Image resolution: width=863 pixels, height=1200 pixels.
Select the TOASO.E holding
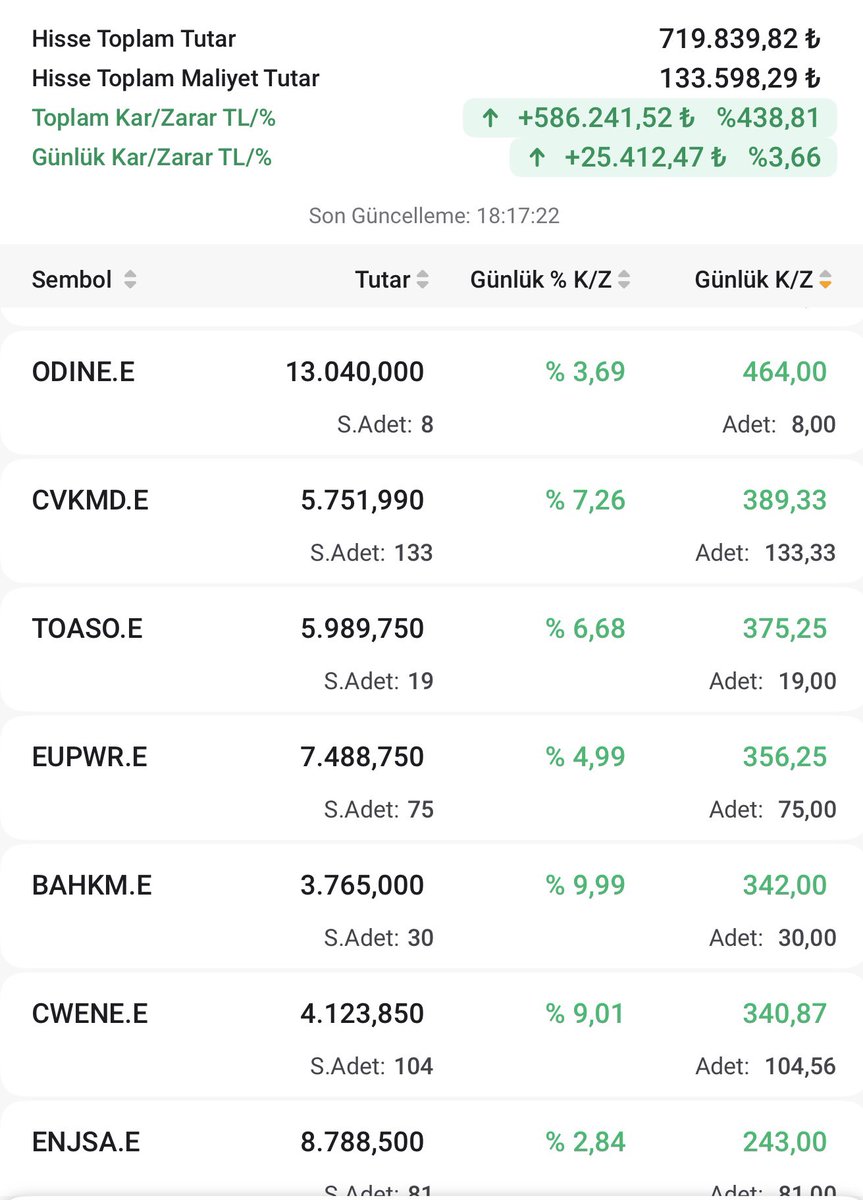(431, 650)
